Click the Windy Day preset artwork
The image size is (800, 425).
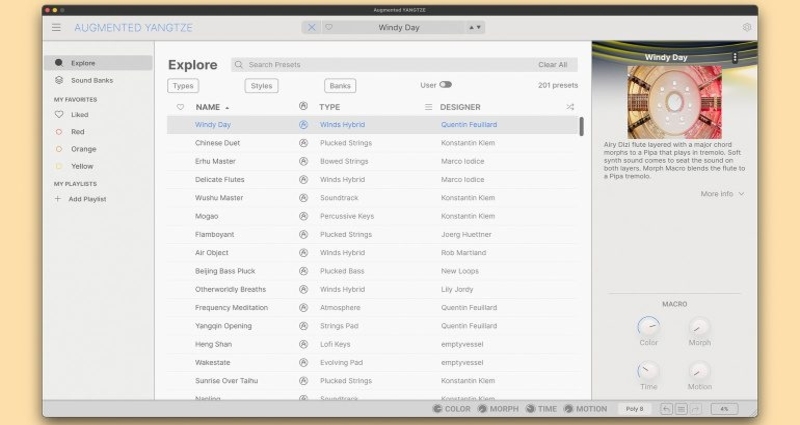(674, 102)
